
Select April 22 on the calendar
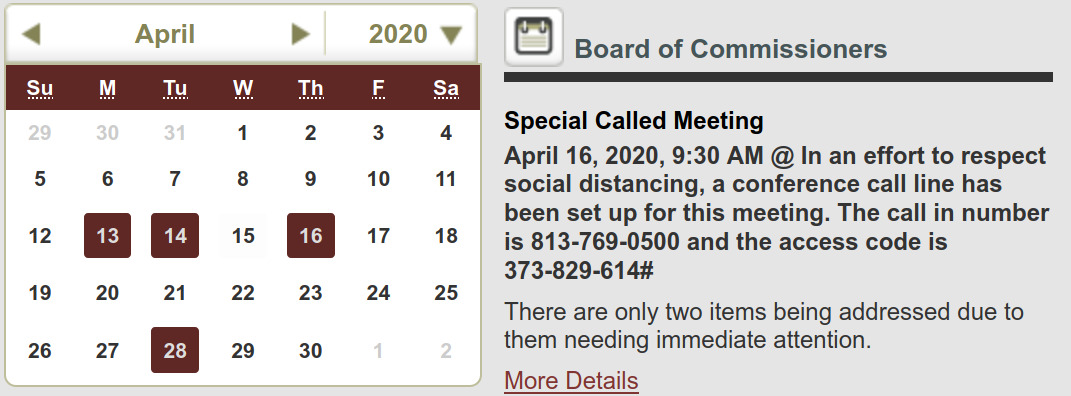click(x=242, y=293)
